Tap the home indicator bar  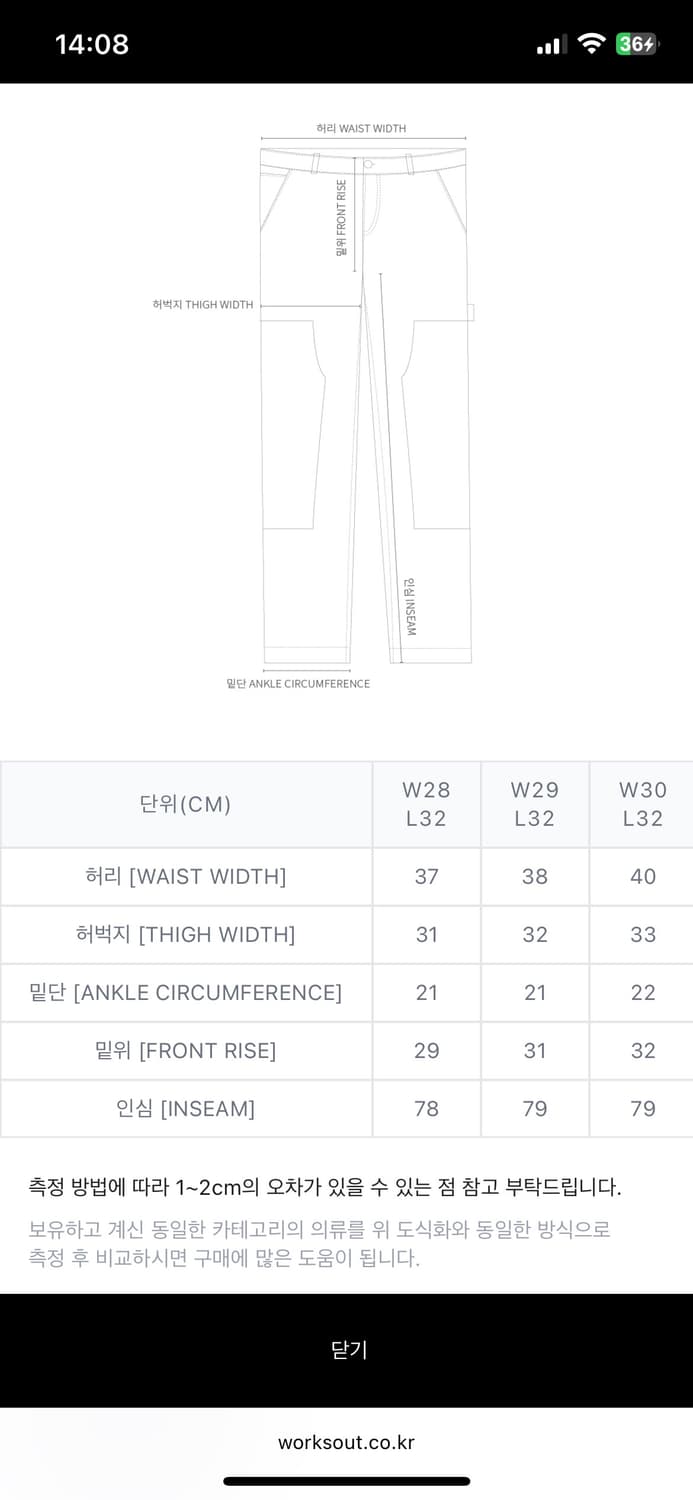tap(346, 1481)
